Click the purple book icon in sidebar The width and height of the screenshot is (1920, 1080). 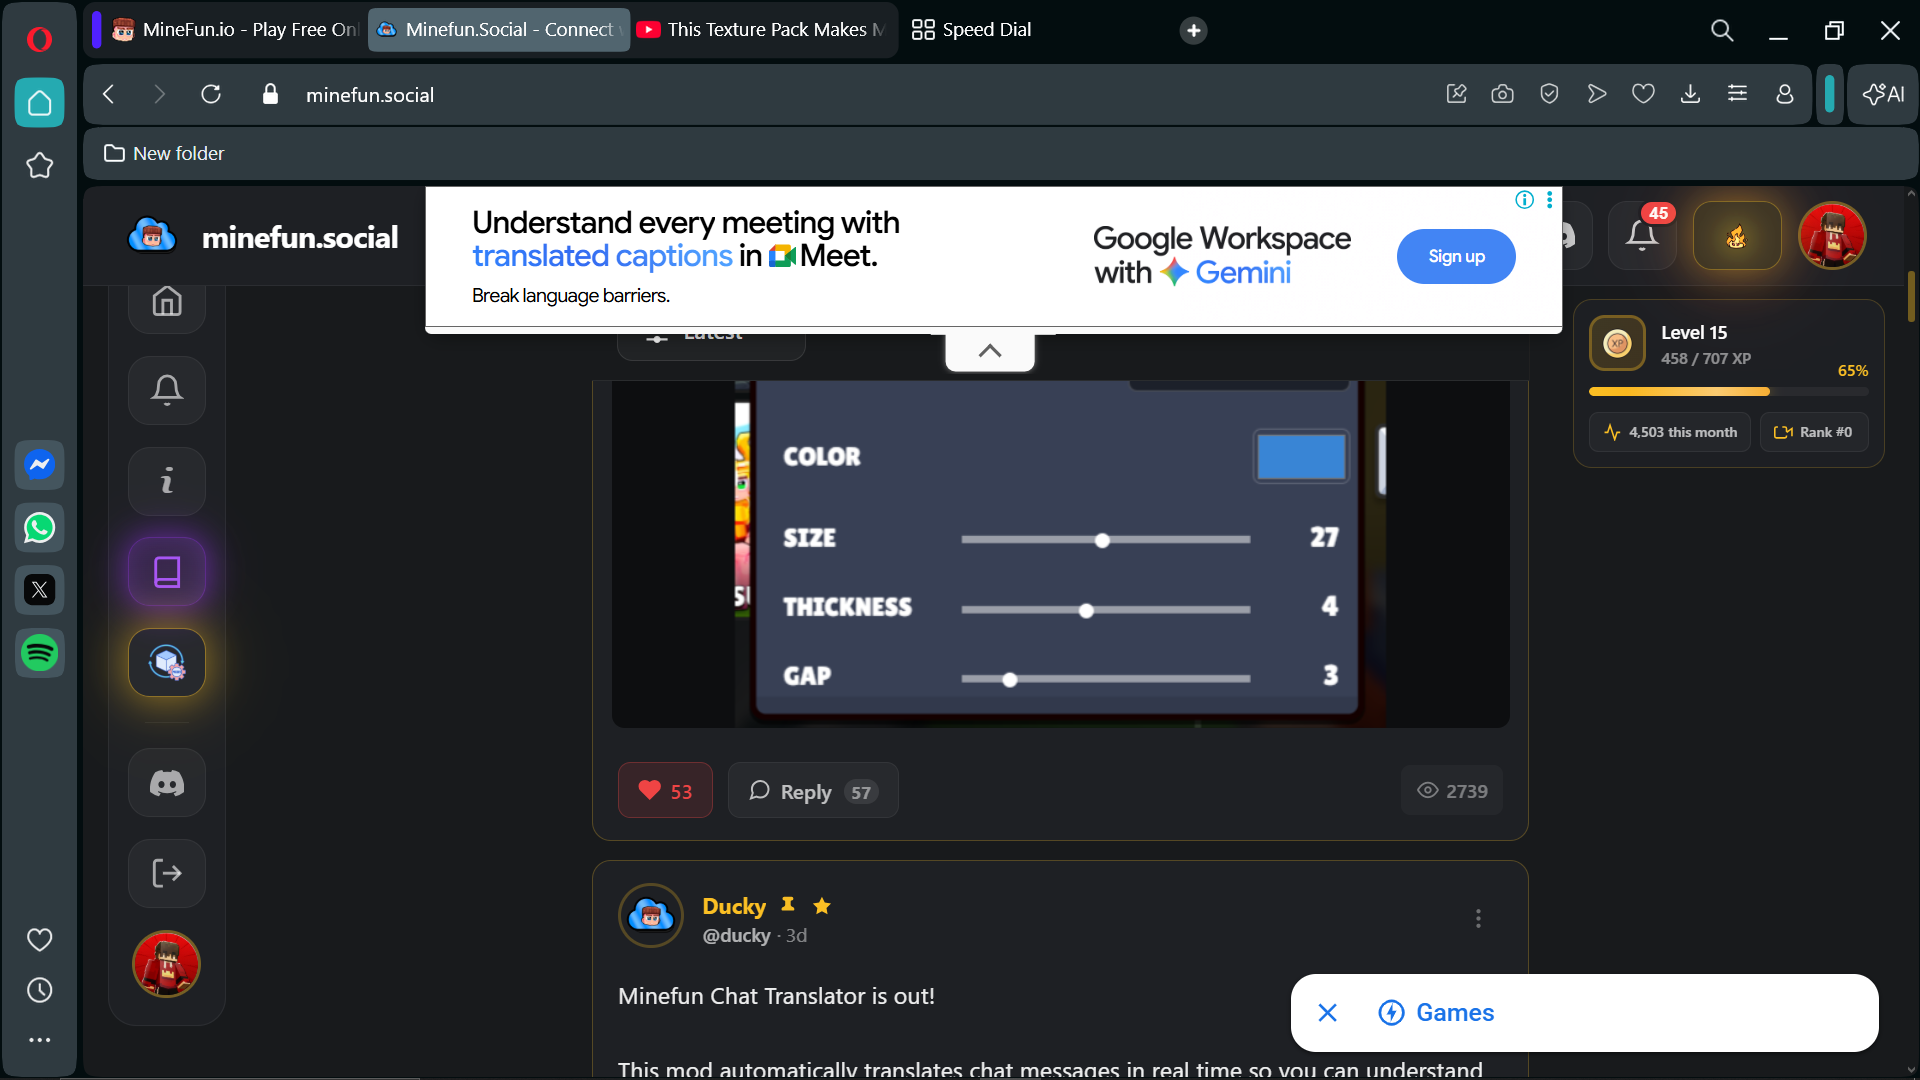tap(167, 572)
